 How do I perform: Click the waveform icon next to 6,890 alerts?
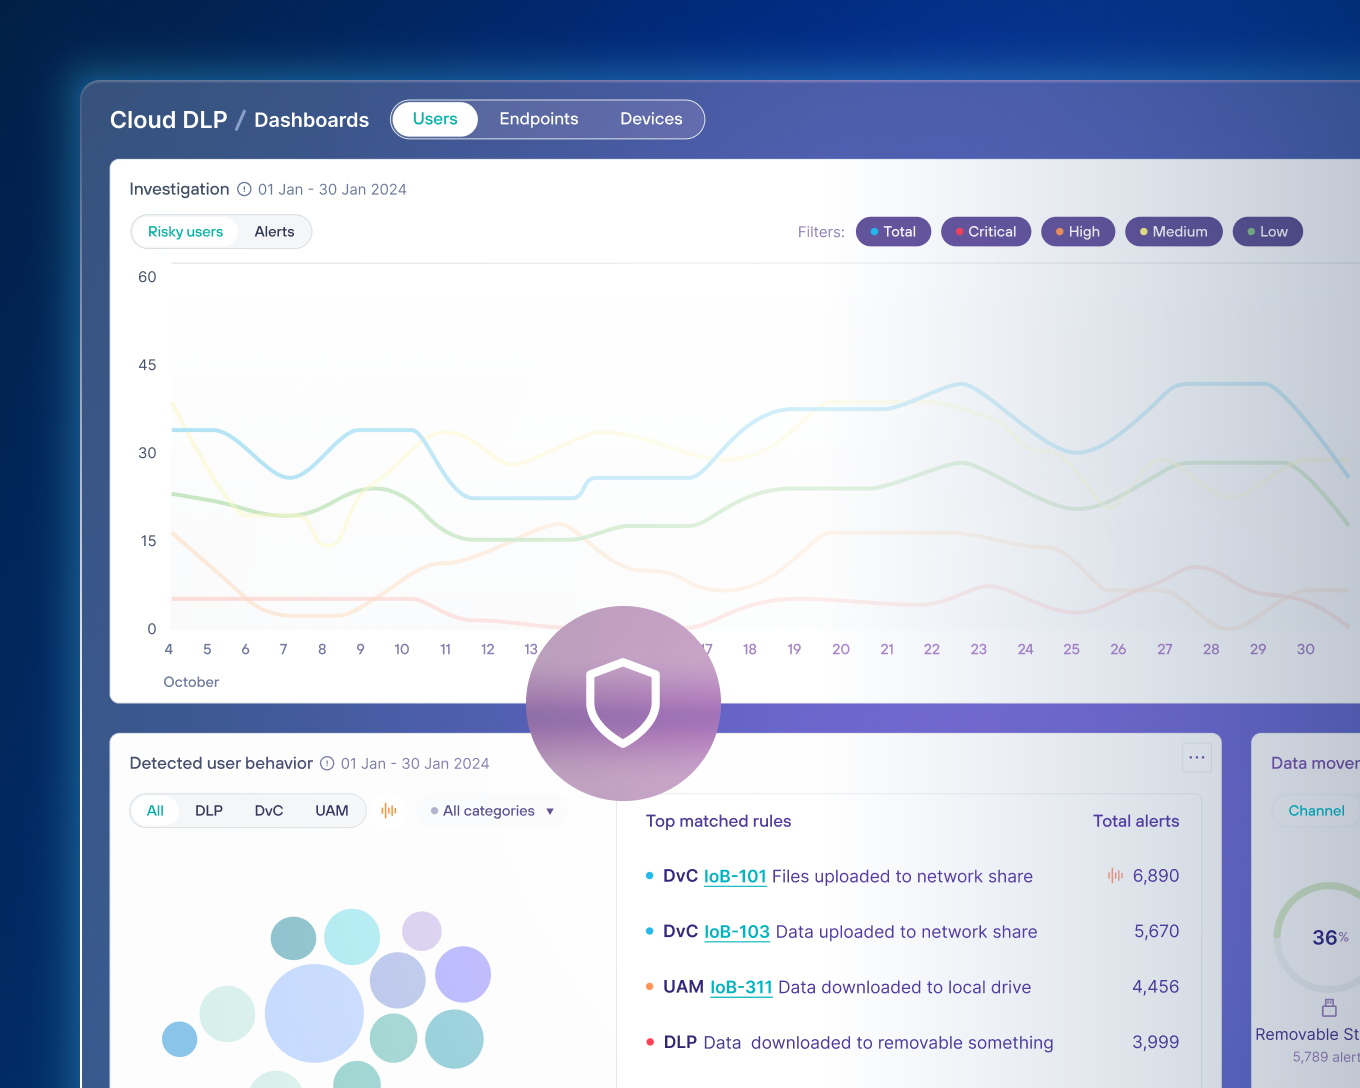point(1114,875)
